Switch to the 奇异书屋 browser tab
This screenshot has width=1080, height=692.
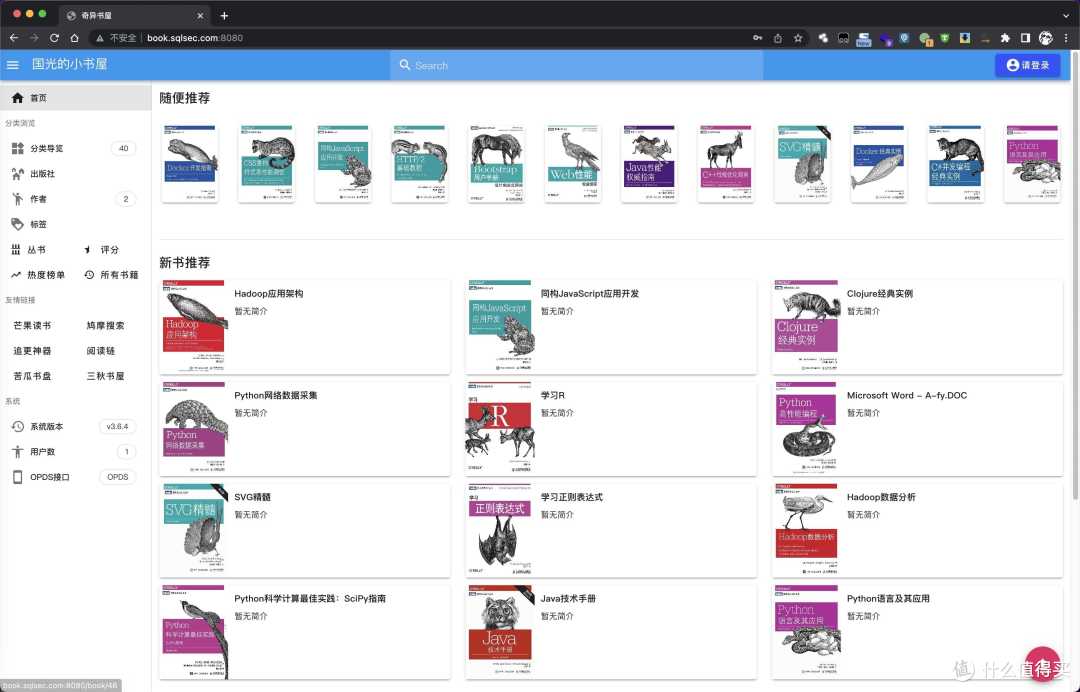click(x=135, y=15)
